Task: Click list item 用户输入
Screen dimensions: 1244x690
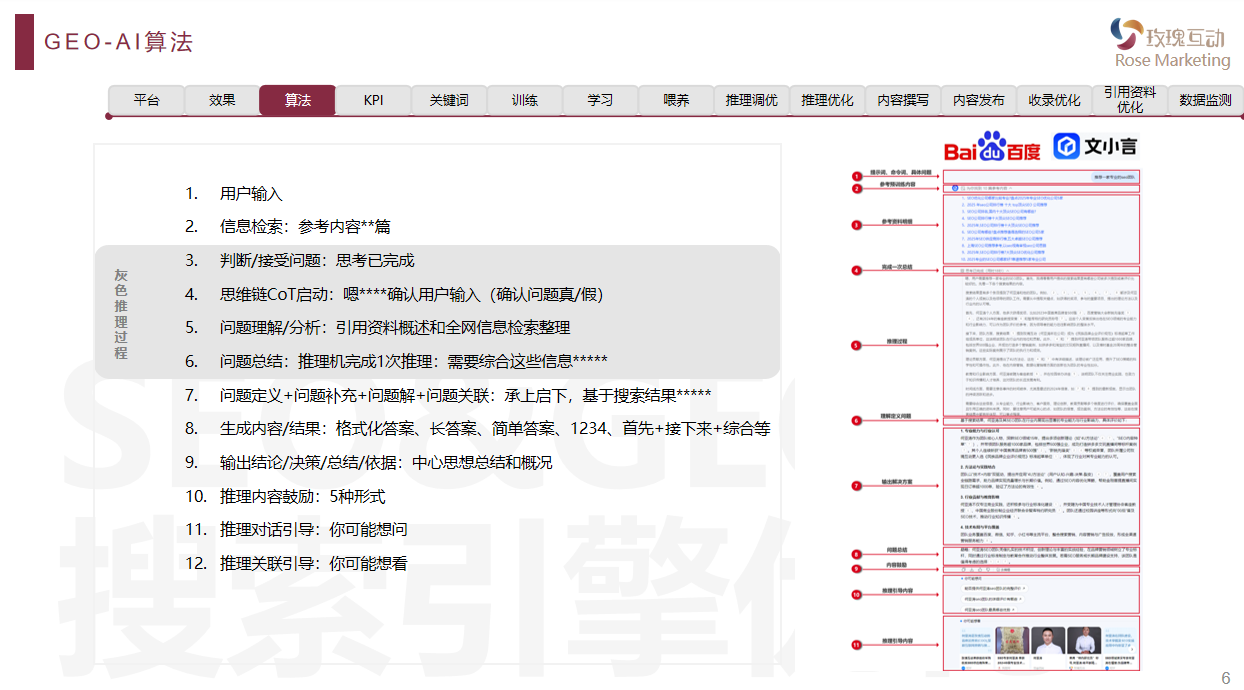Action: coord(251,194)
